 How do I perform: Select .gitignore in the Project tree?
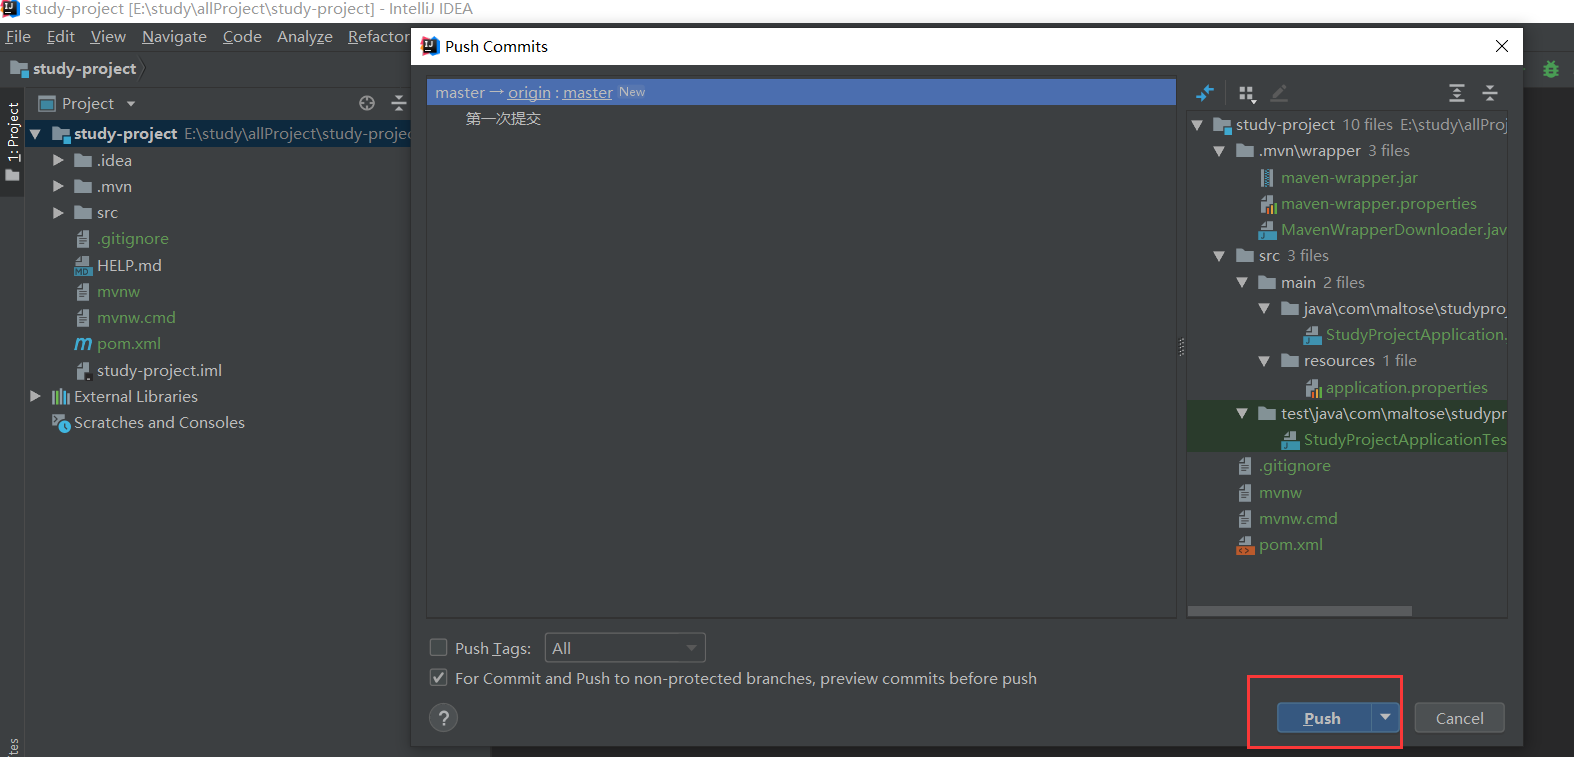tap(133, 238)
